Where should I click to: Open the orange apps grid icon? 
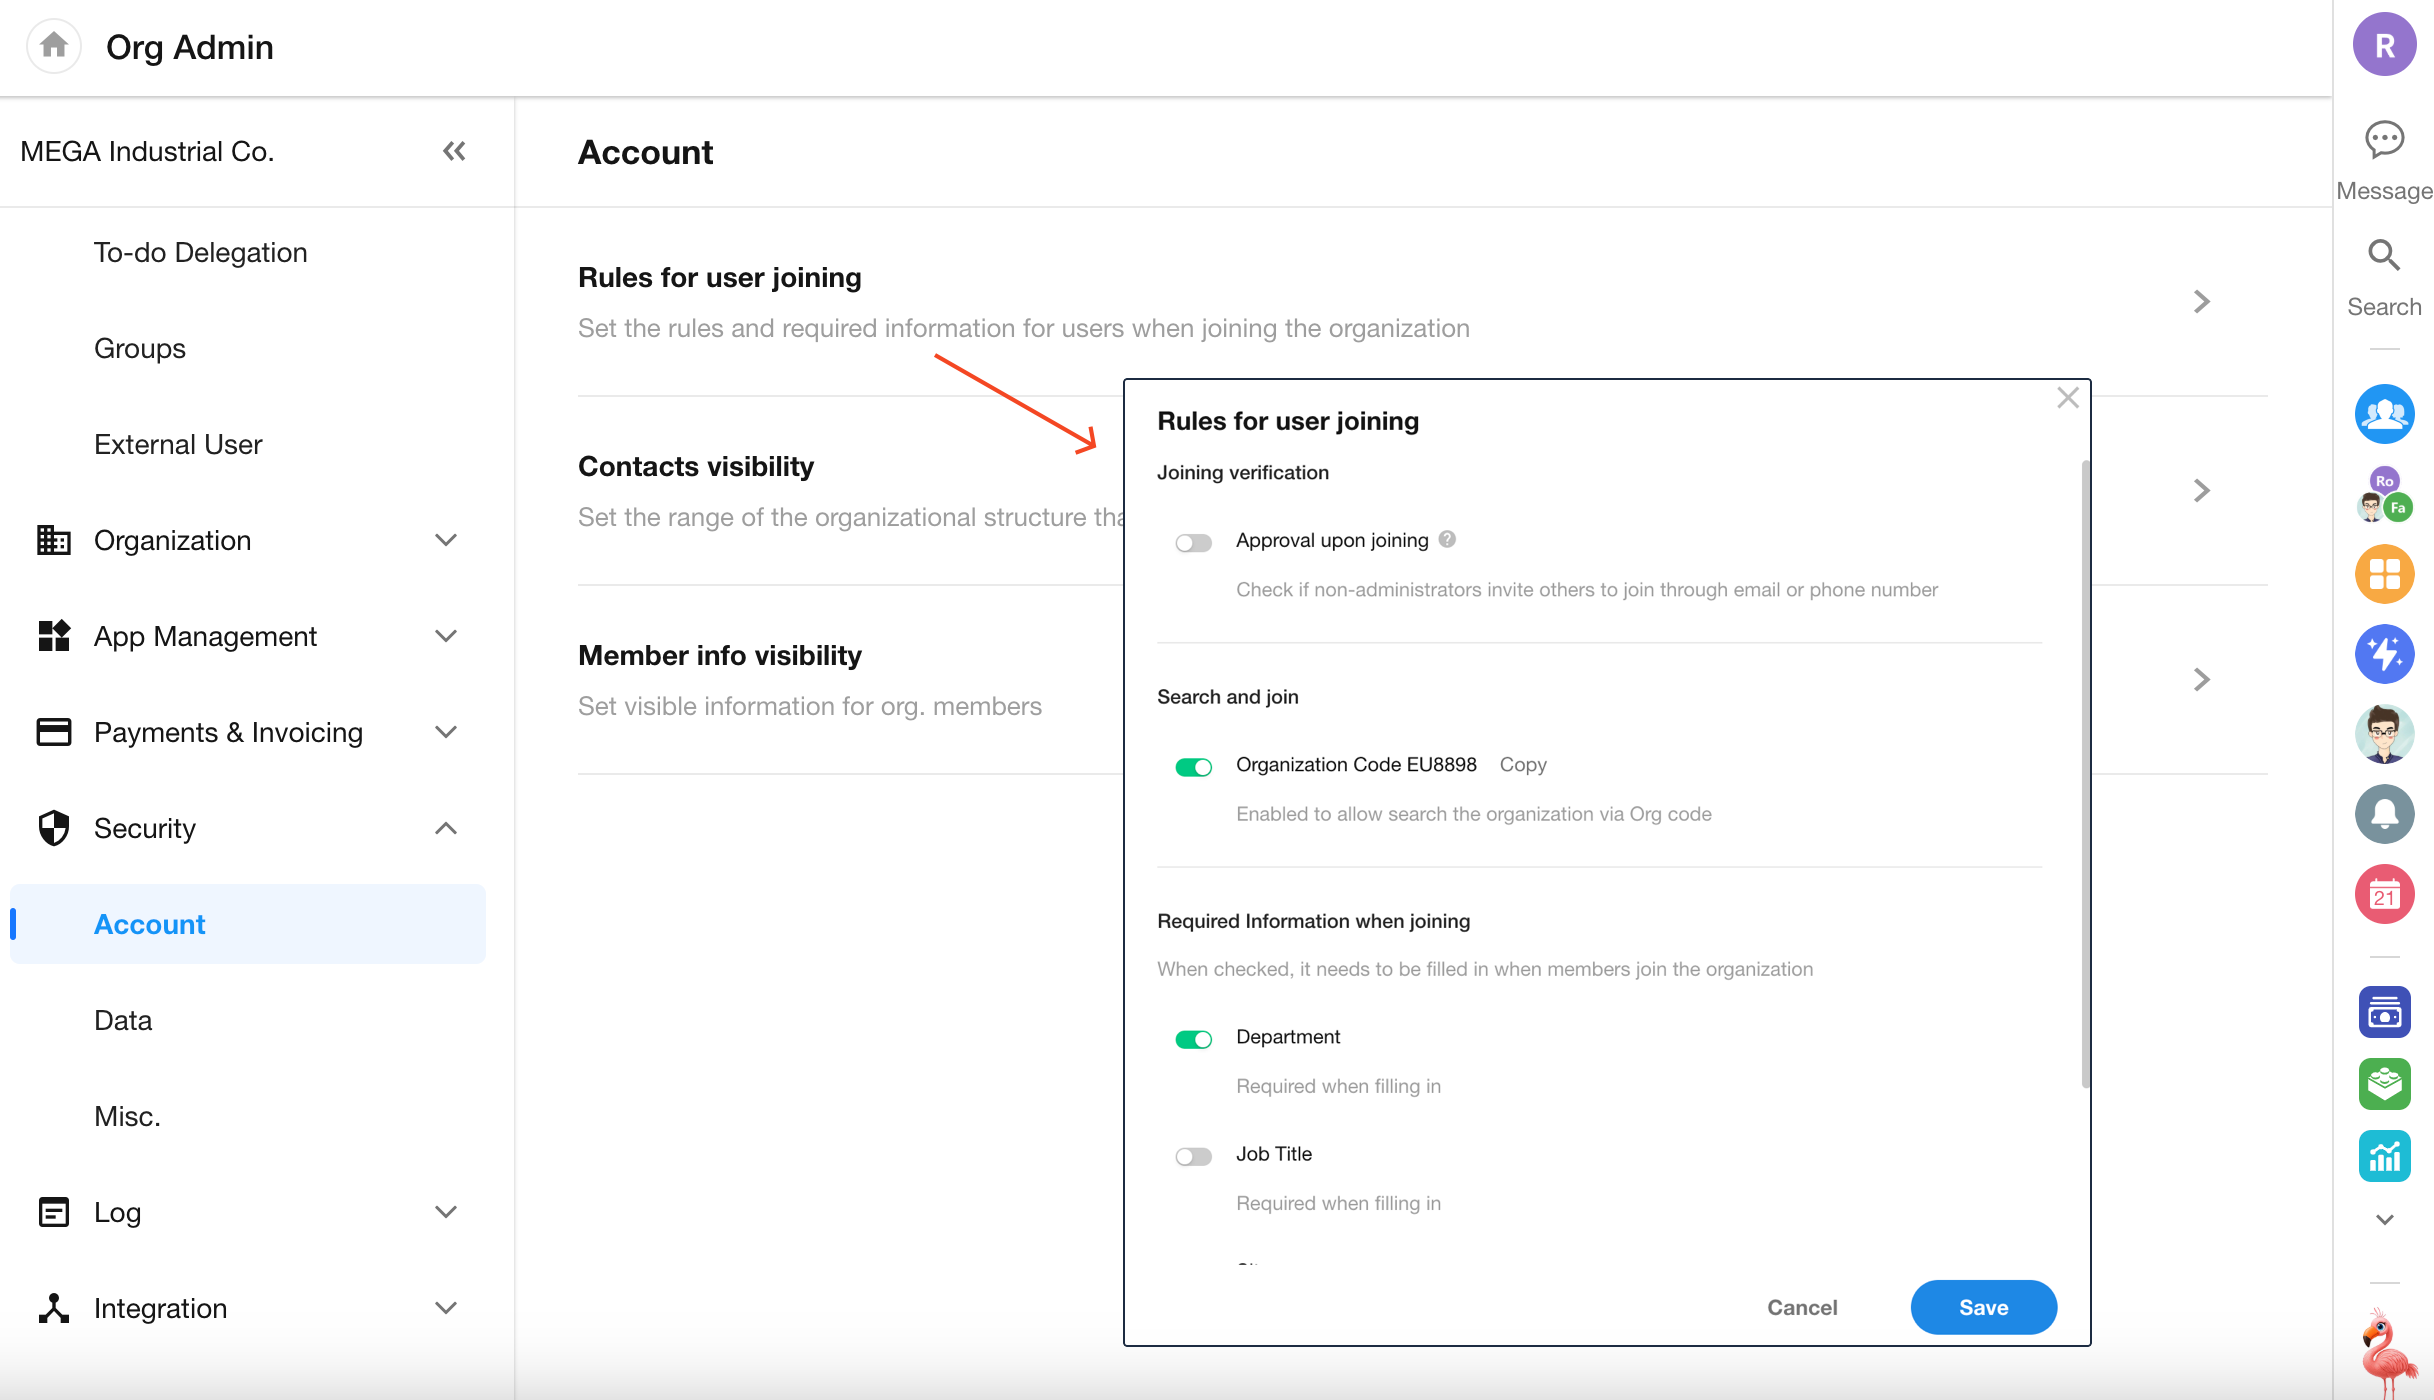[x=2384, y=574]
